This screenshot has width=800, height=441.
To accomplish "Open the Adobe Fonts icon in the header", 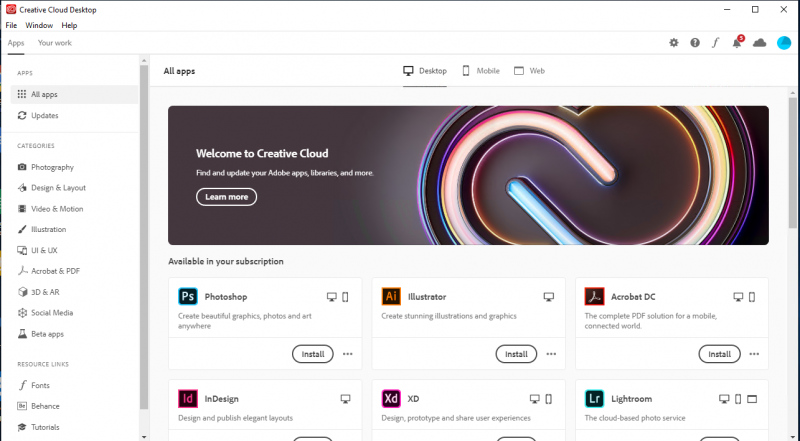I will click(715, 43).
